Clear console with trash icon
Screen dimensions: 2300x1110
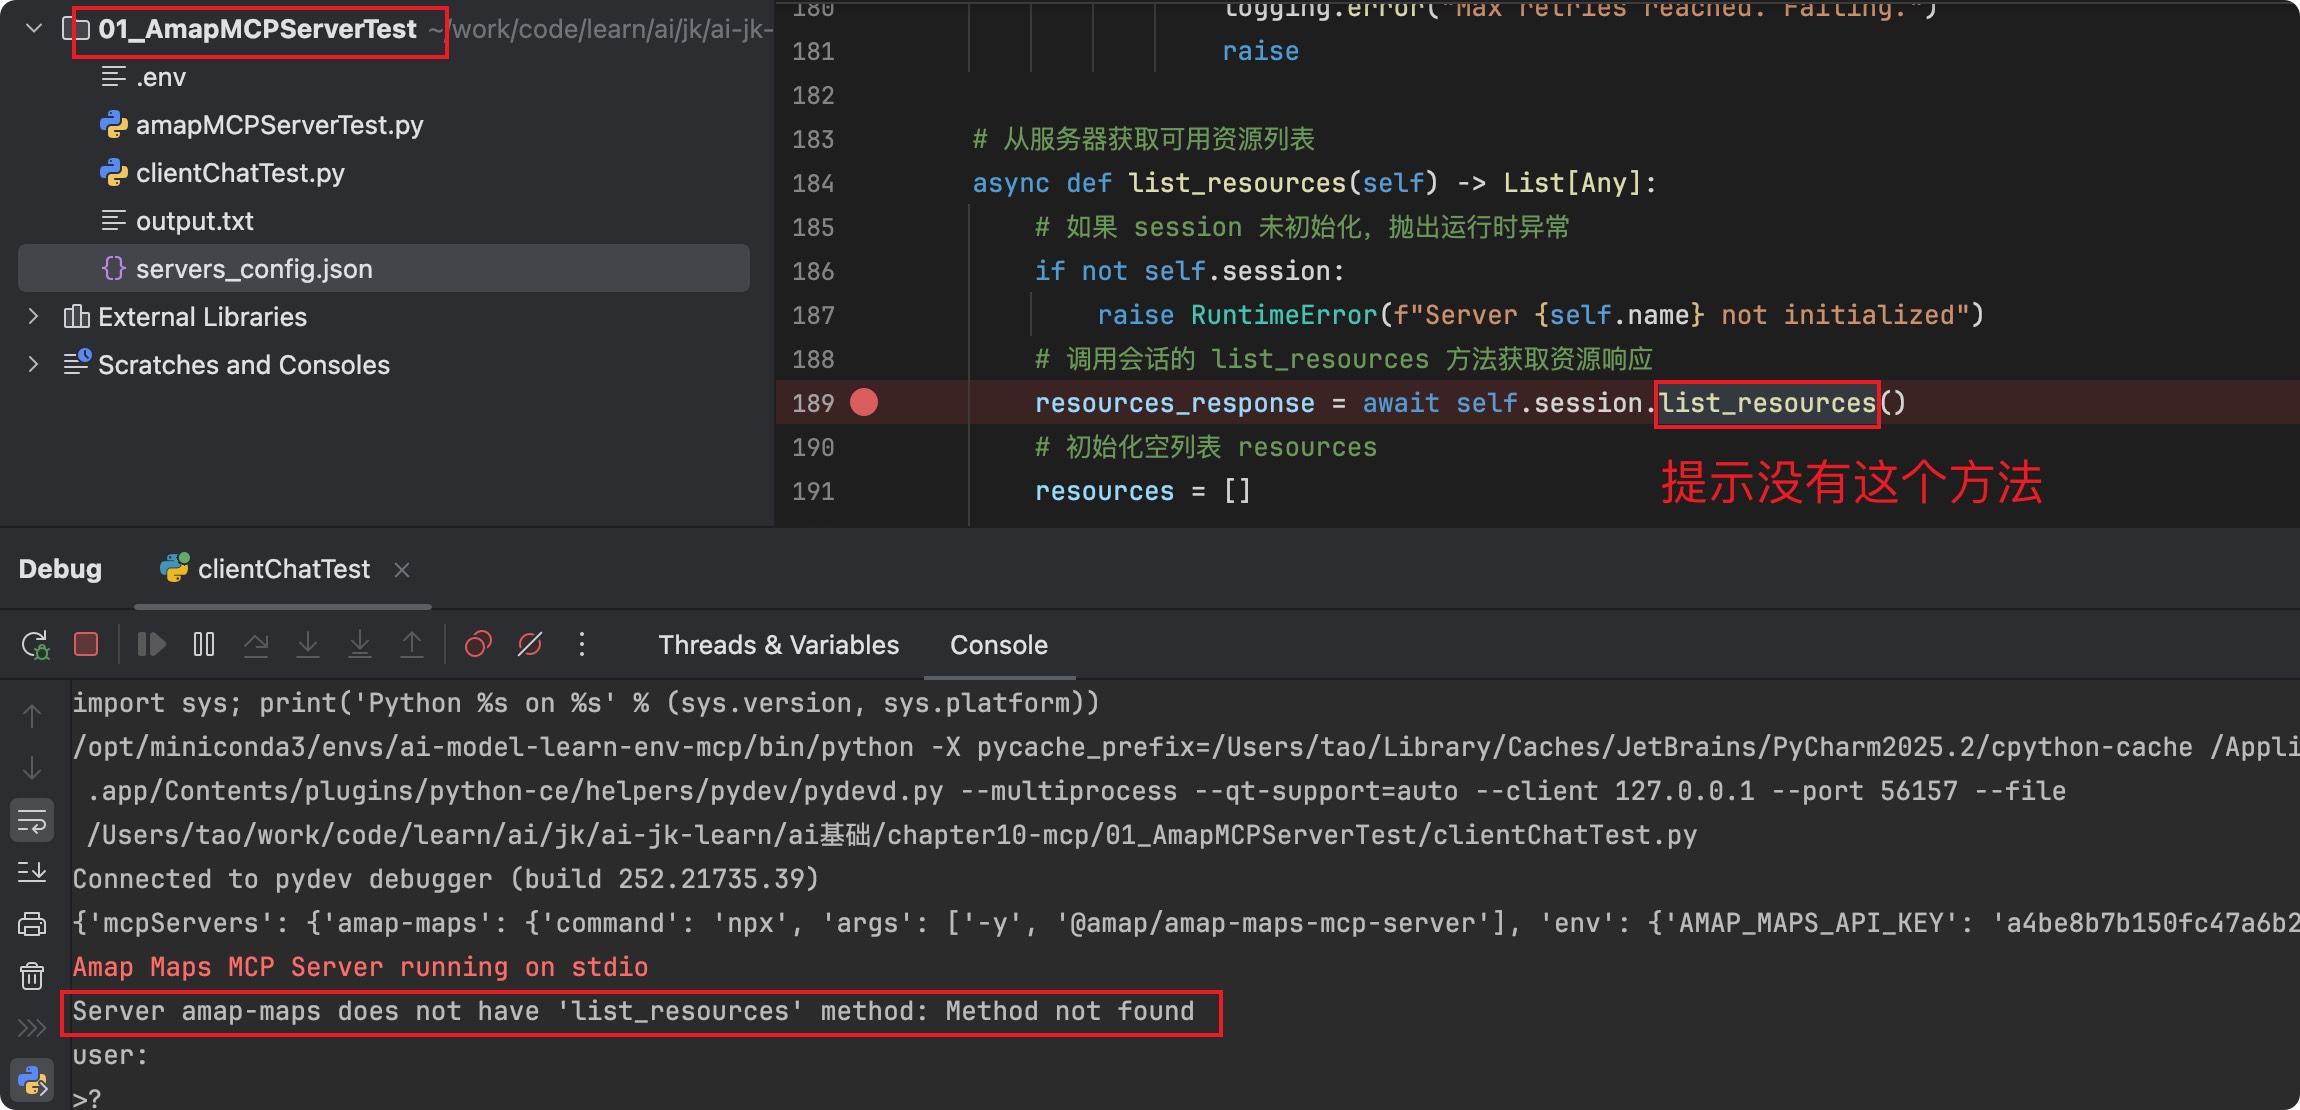pyautogui.click(x=32, y=976)
